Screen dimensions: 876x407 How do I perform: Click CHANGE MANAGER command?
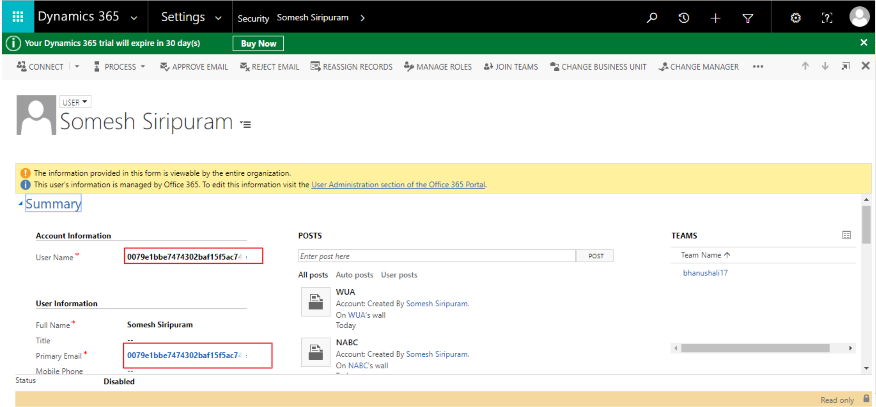click(x=698, y=66)
